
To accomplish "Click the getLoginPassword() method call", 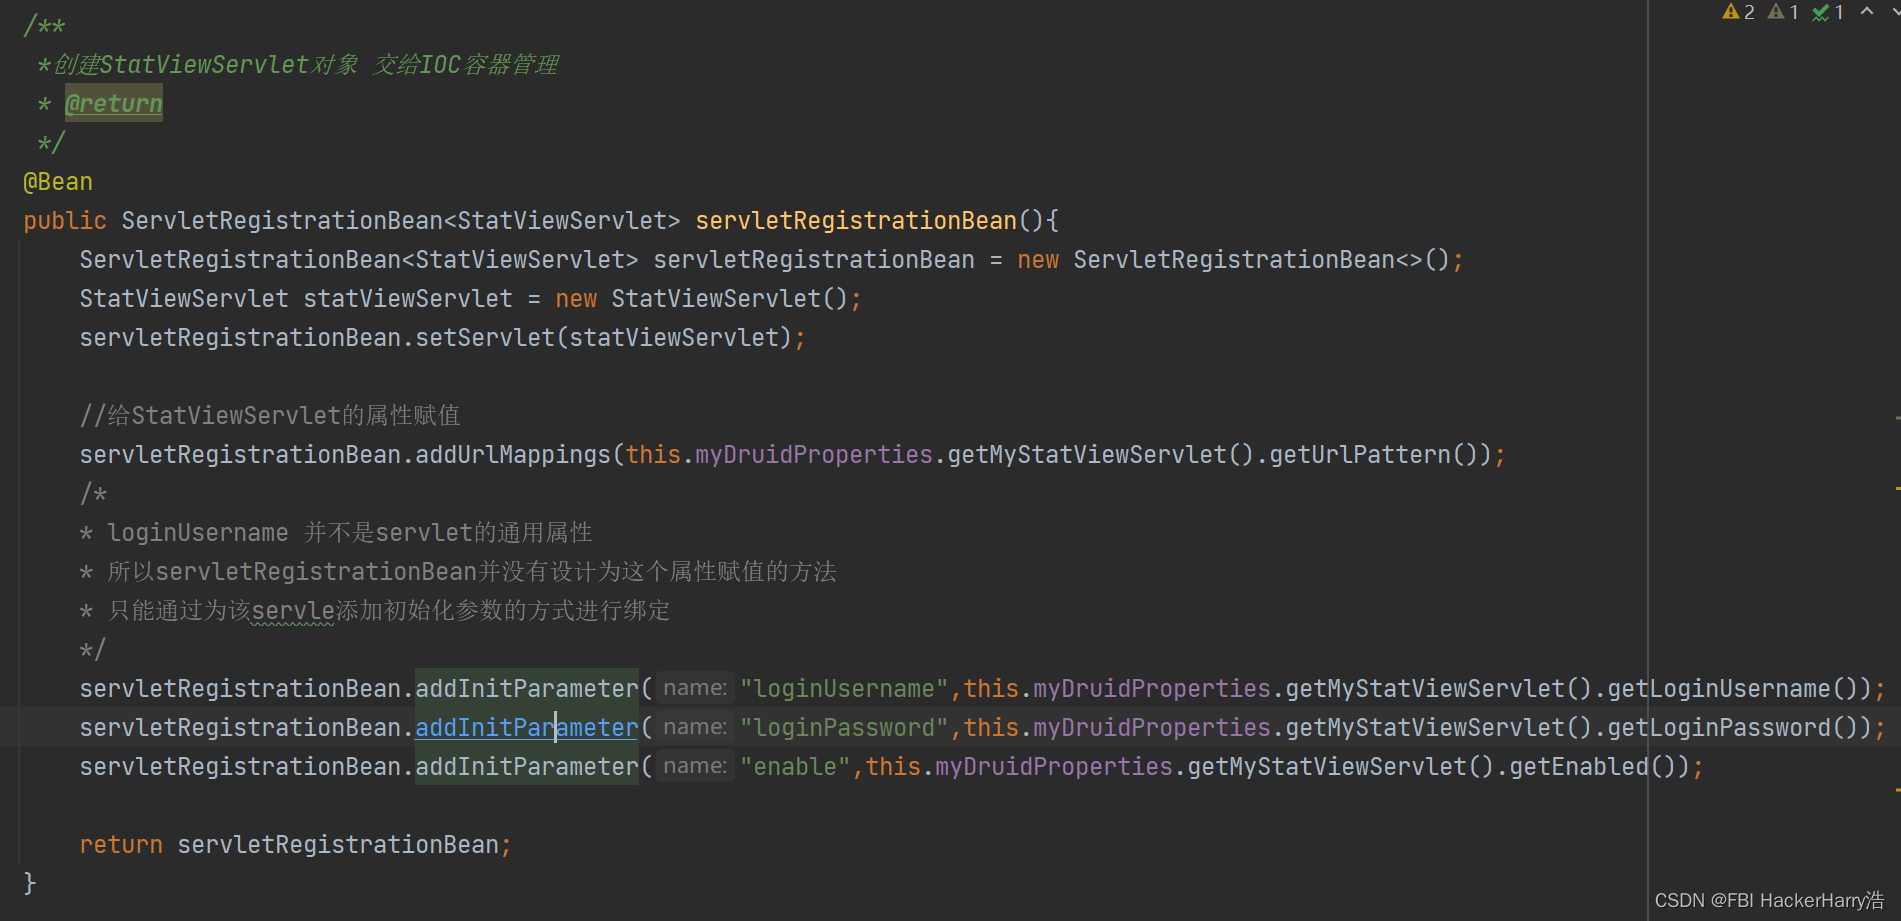I will pos(1733,728).
